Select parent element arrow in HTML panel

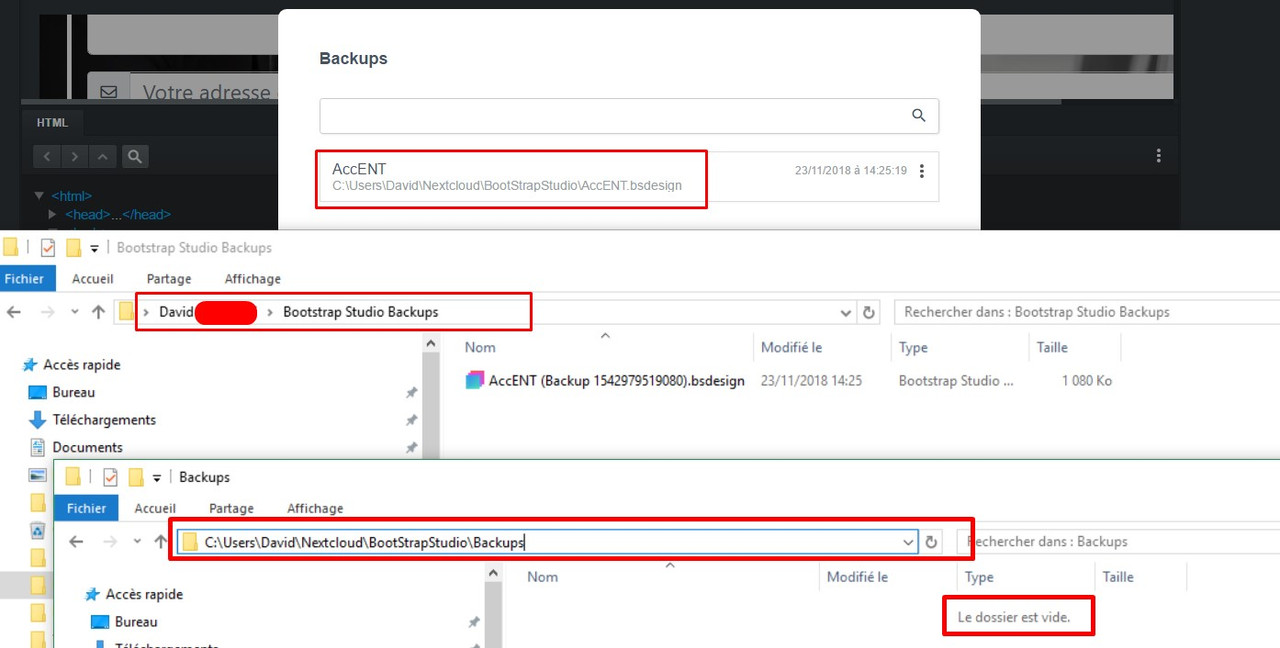click(102, 156)
